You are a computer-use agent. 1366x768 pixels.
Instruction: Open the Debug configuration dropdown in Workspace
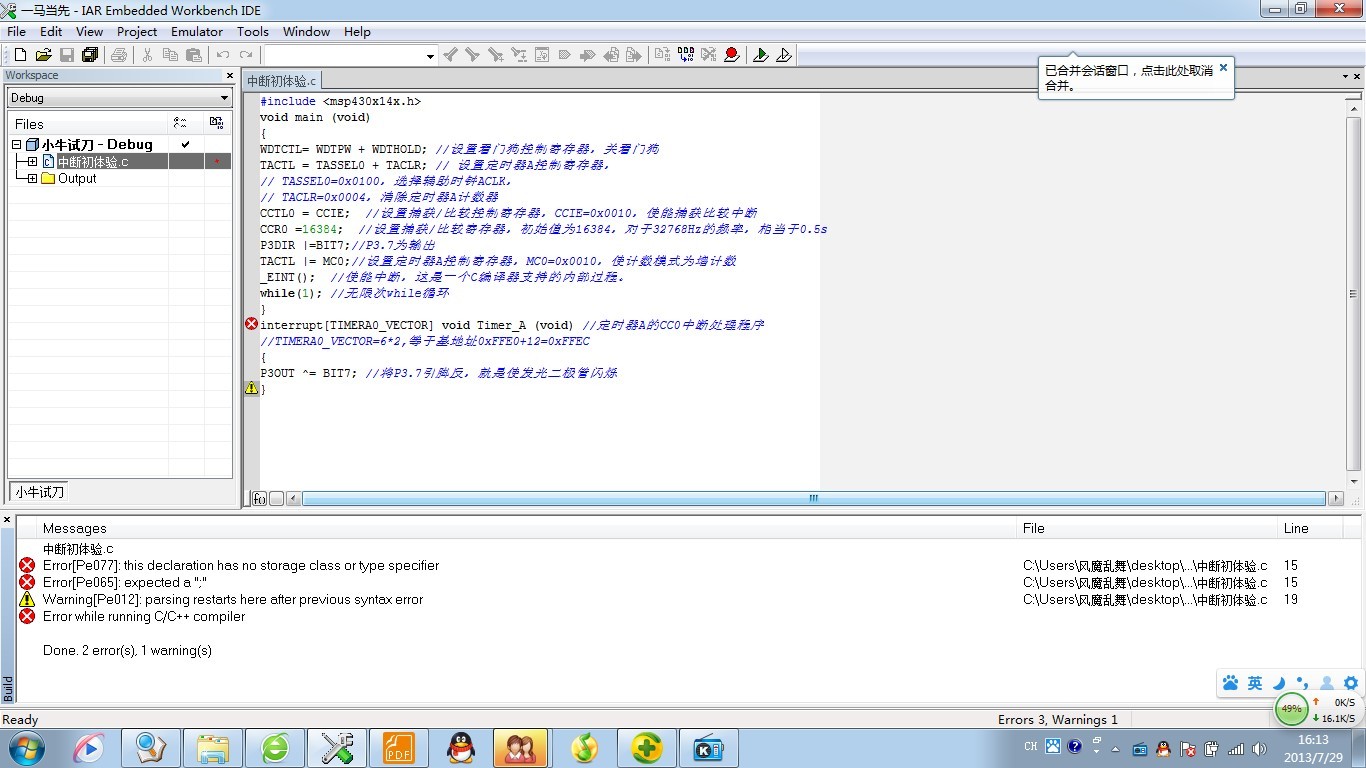(x=119, y=98)
